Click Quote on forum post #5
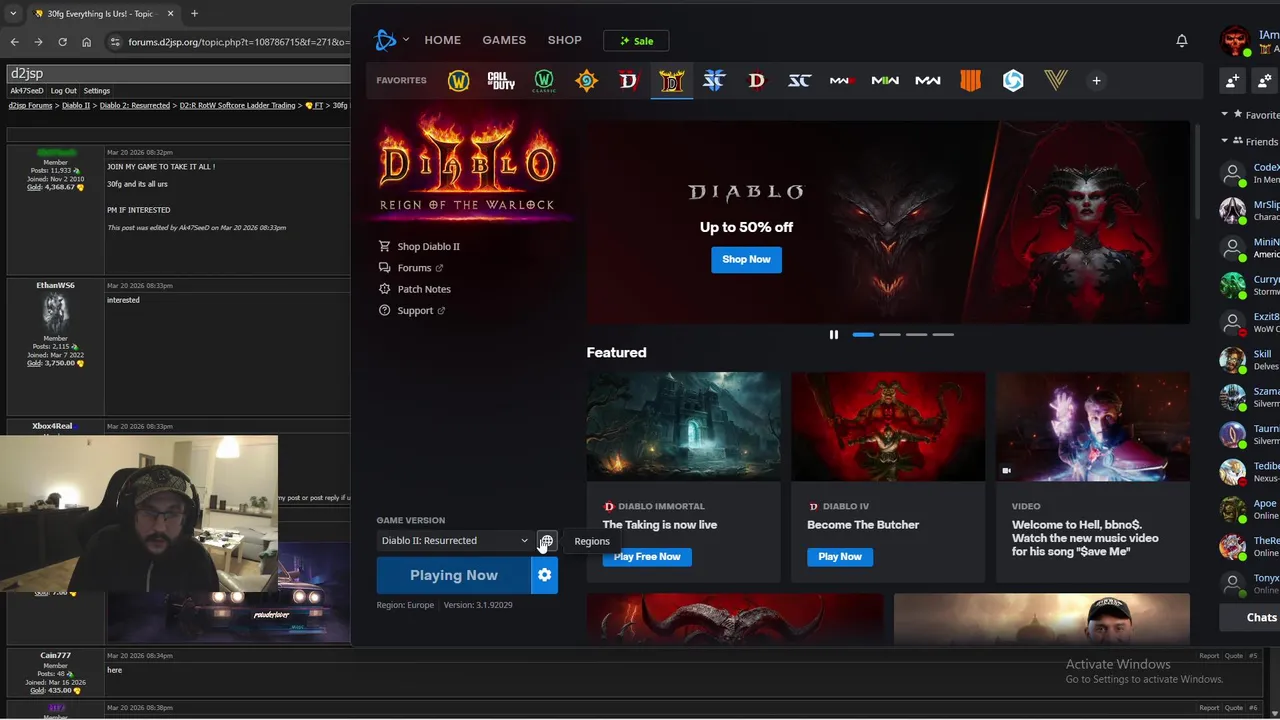The width and height of the screenshot is (1280, 720). point(1233,656)
